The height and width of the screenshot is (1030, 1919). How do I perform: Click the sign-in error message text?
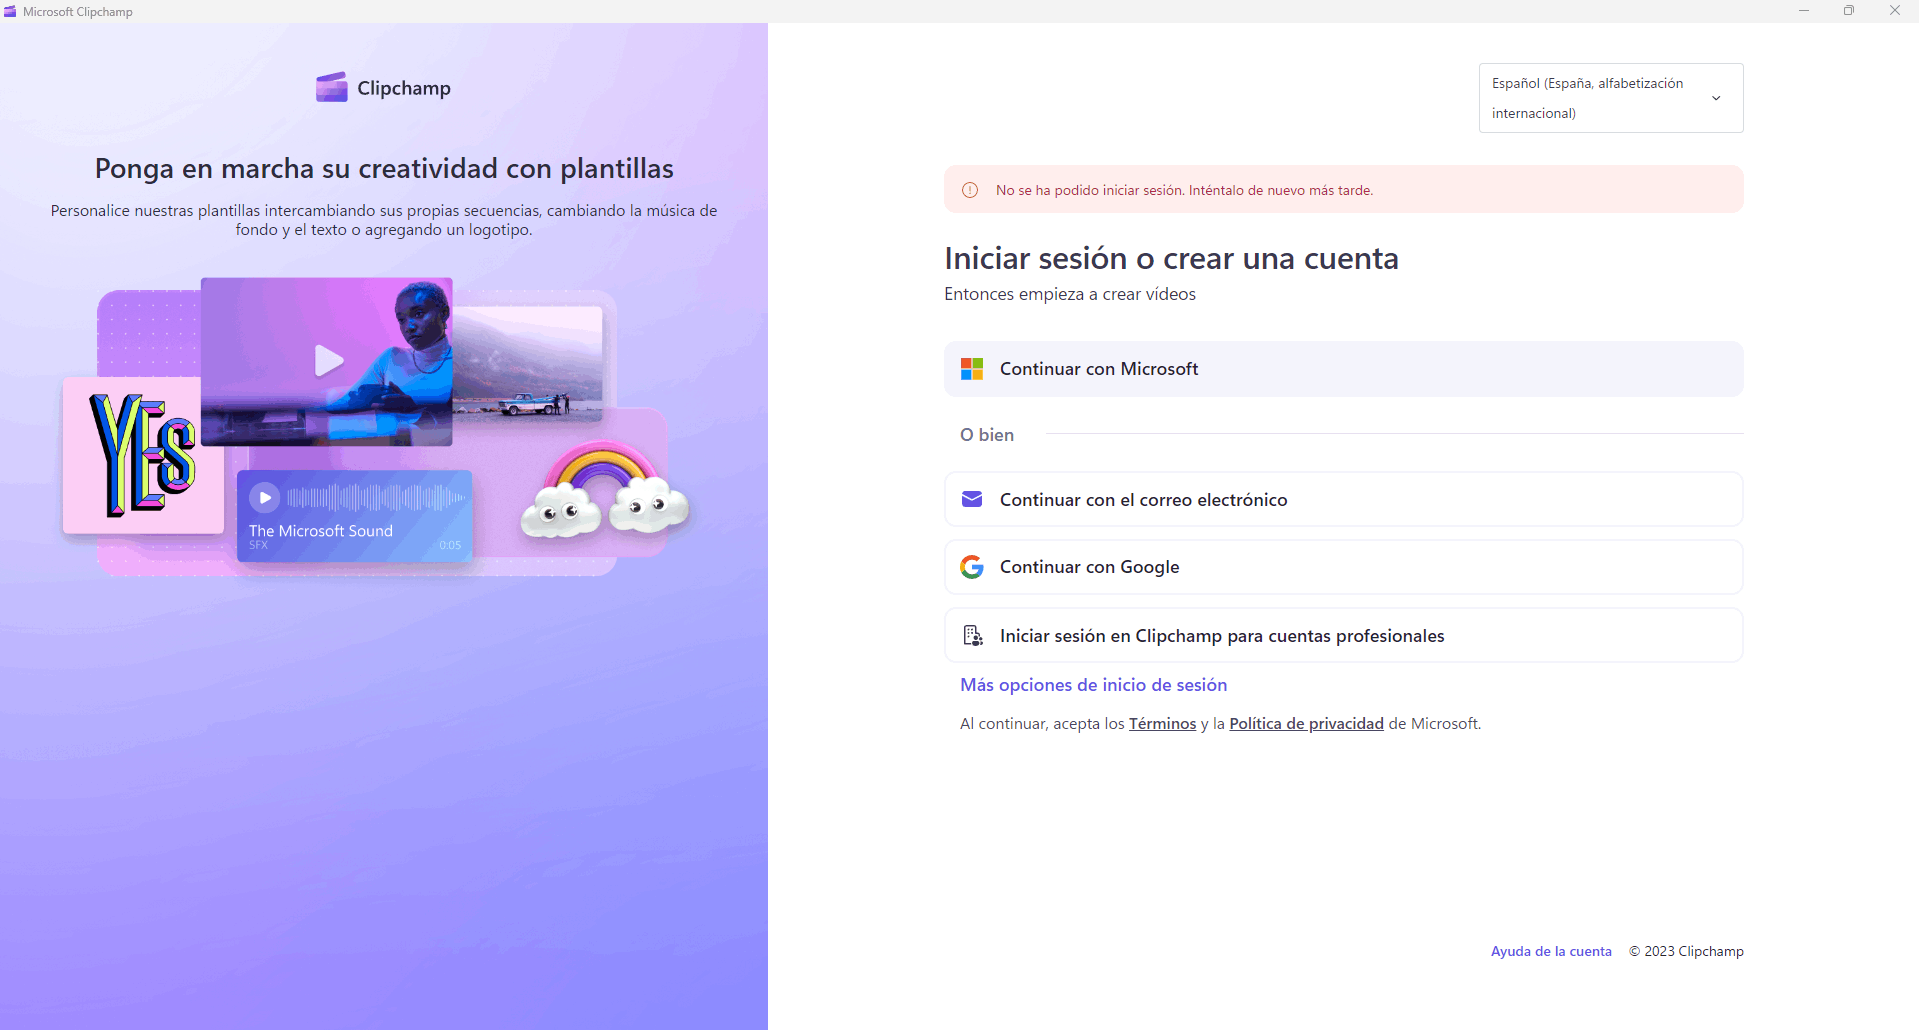1184,190
